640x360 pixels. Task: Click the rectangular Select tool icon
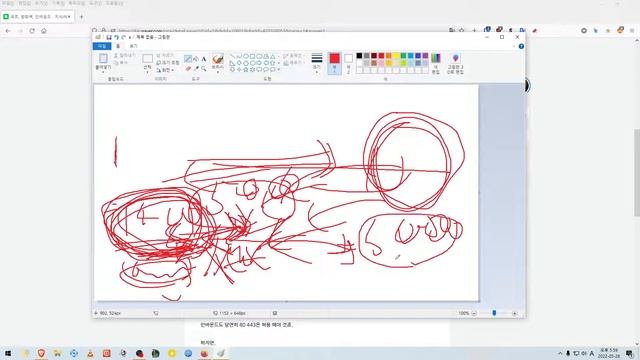coord(147,58)
